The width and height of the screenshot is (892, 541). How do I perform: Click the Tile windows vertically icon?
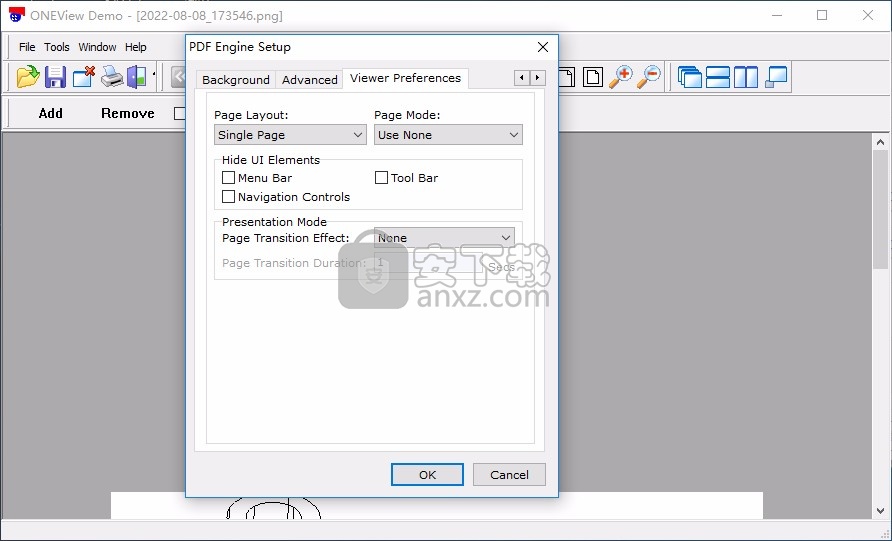(x=746, y=77)
